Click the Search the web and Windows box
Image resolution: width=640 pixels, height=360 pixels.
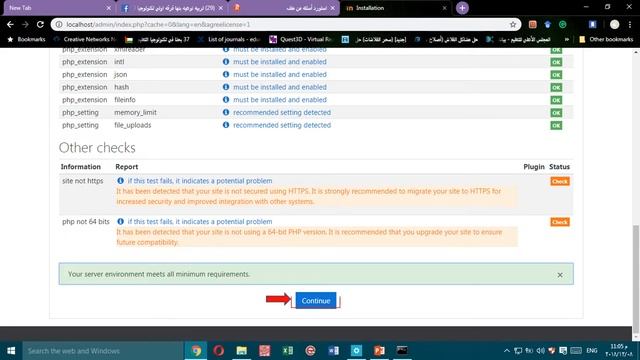pyautogui.click(x=103, y=351)
